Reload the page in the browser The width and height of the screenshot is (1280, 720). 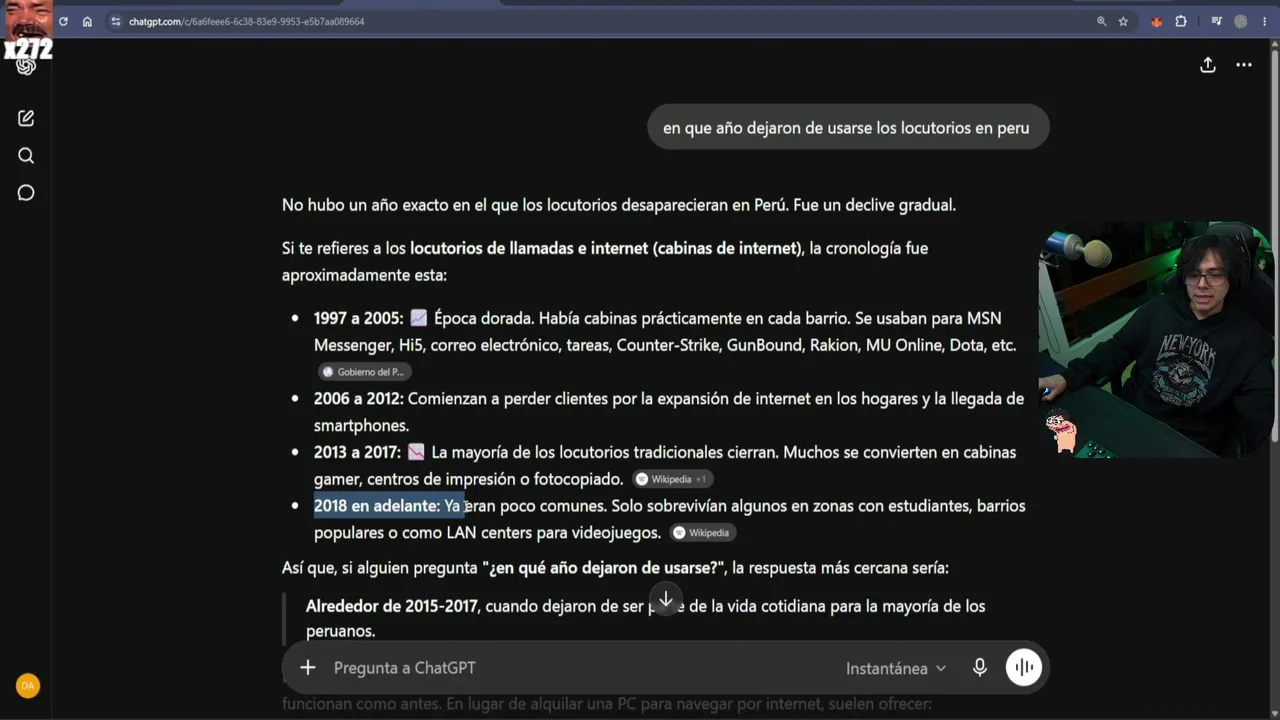pyautogui.click(x=63, y=21)
